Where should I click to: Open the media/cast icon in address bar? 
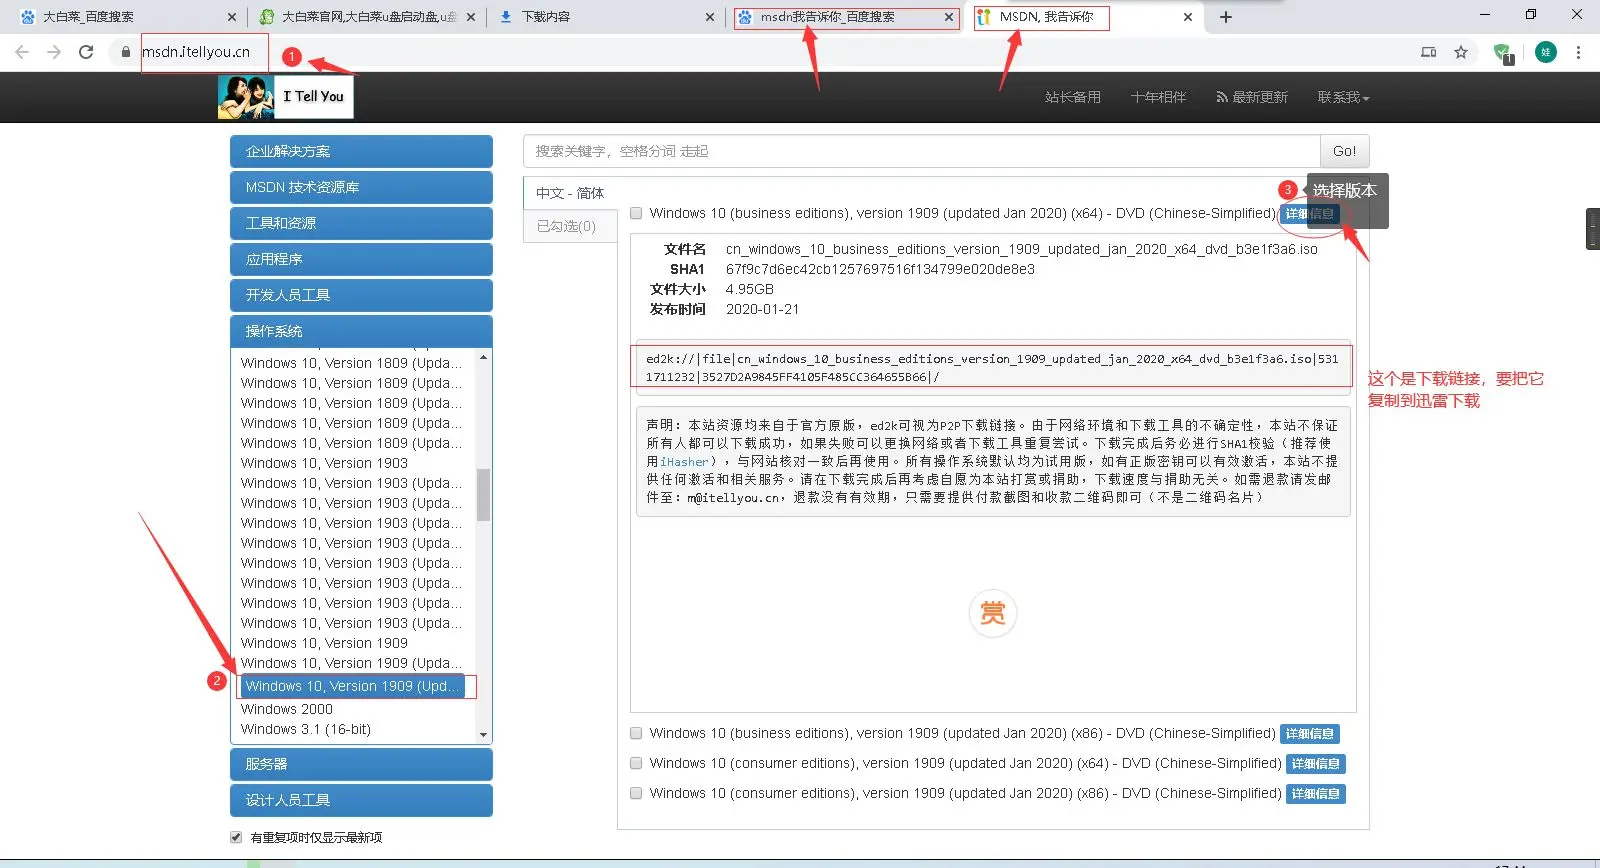pos(1429,52)
